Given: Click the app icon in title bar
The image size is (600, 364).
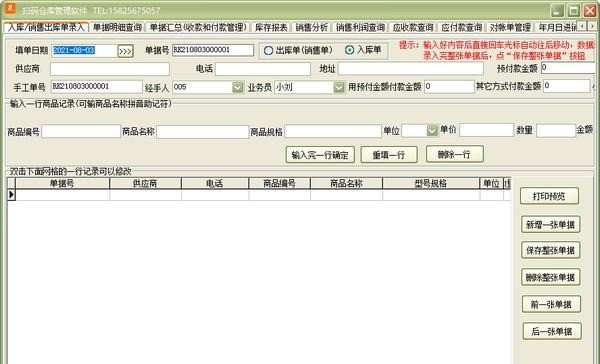Looking at the screenshot, I should coord(10,8).
